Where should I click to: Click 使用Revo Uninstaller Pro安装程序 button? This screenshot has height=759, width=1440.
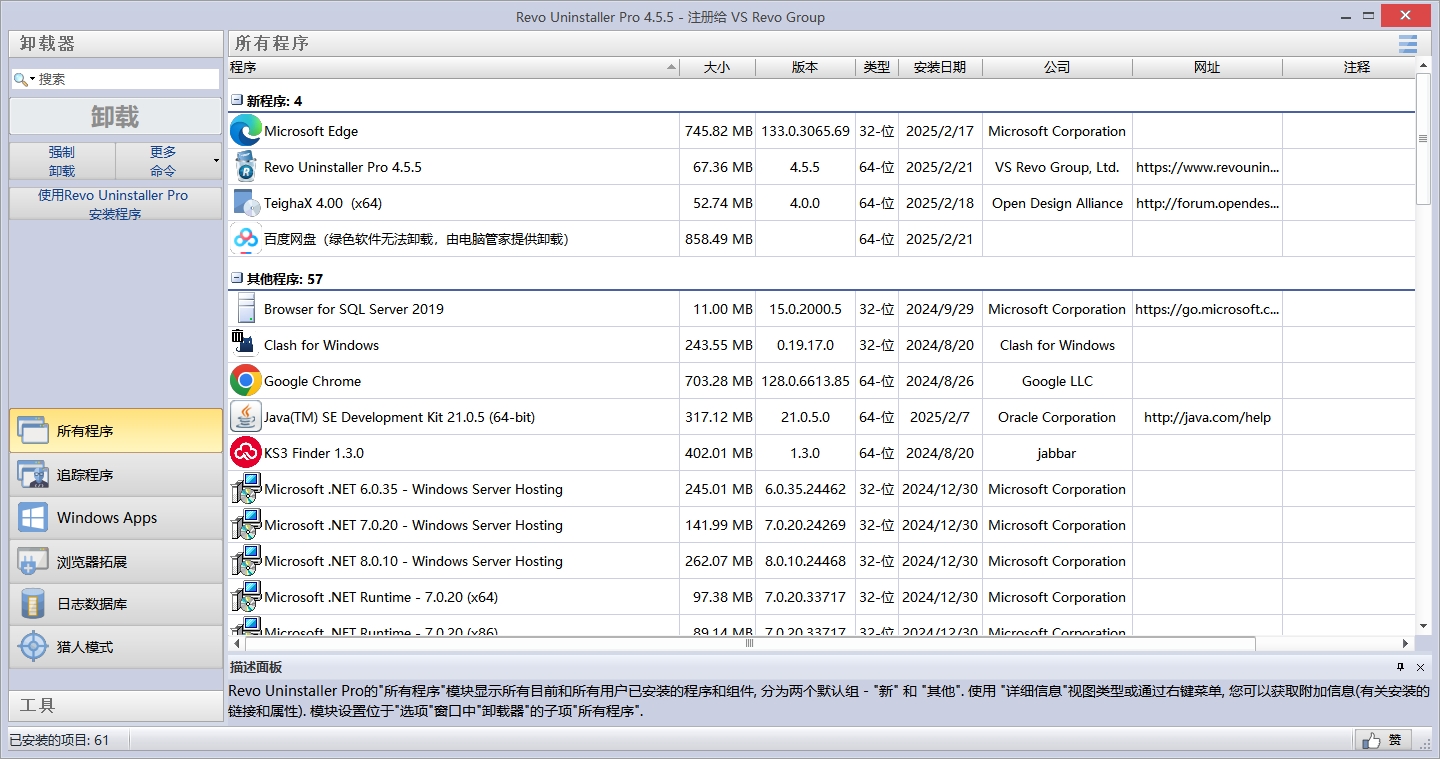click(x=116, y=204)
